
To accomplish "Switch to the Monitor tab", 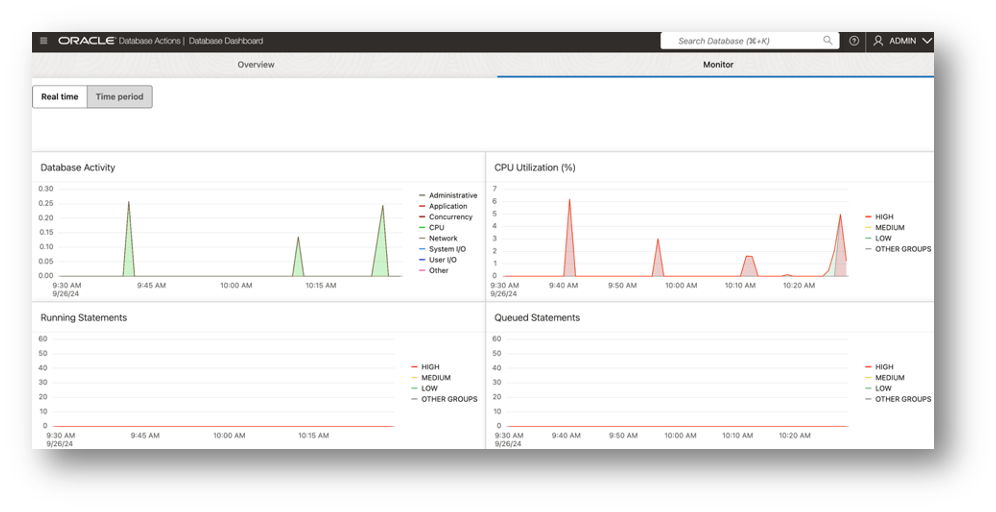I will (x=718, y=64).
